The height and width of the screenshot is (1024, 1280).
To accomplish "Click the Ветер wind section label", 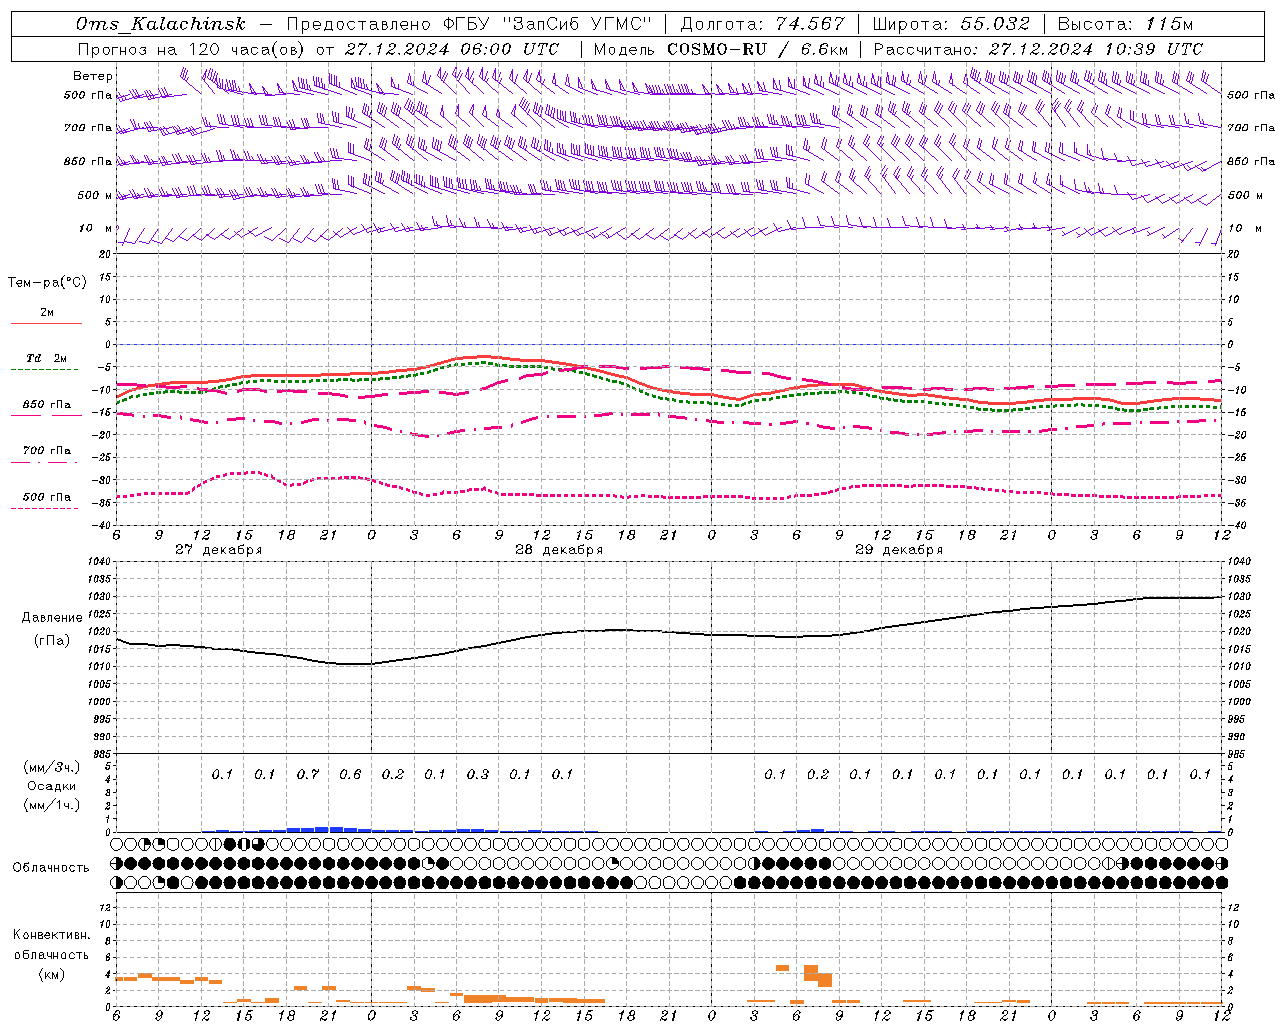I will pos(93,76).
